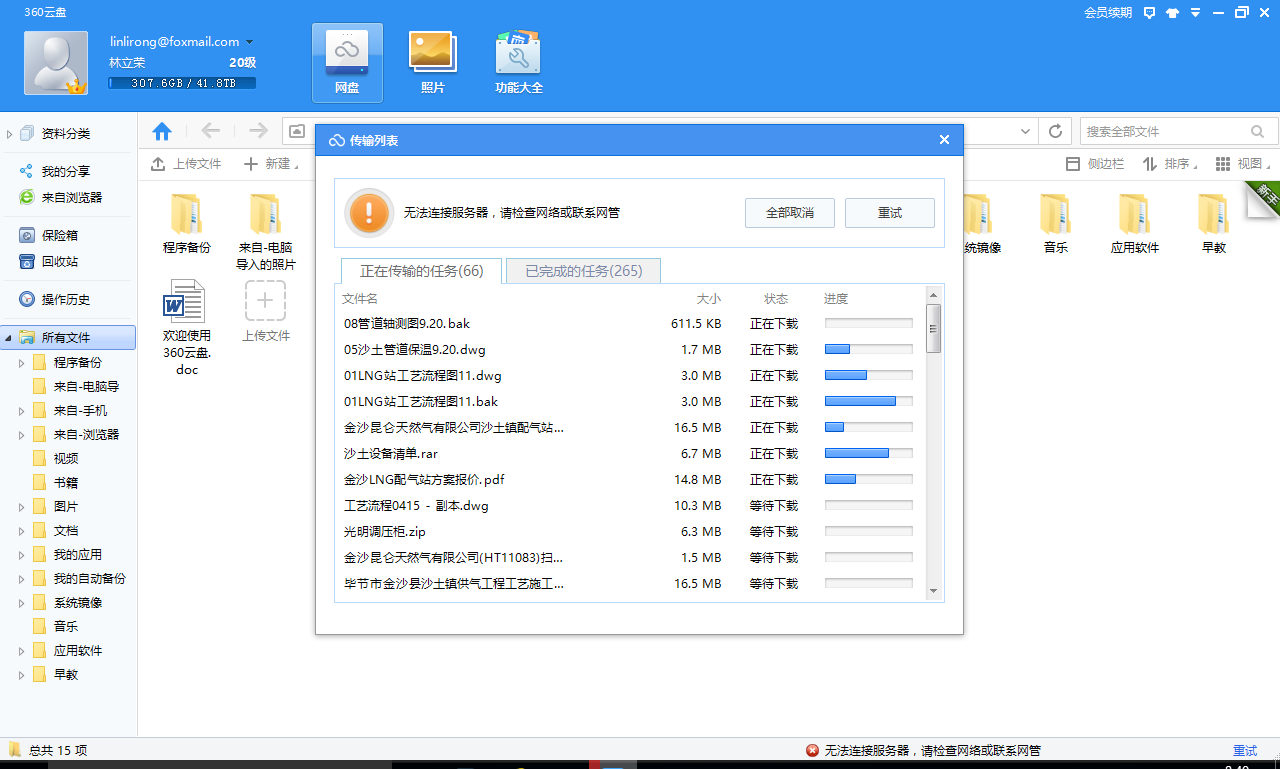Click progress bar of 01LNG站工艺流程图11.bak
This screenshot has width=1280, height=769.
[x=868, y=401]
